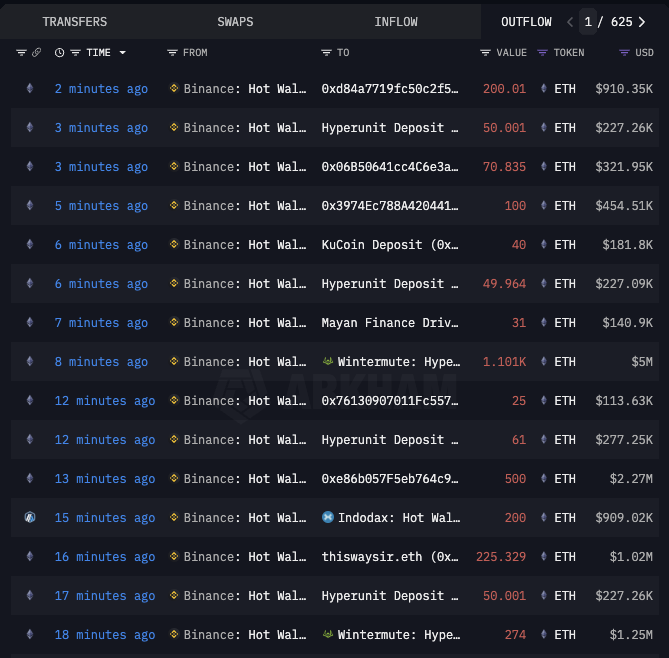Open the KuCoin Deposit recipient
Screen dimensions: 669x658
point(390,245)
